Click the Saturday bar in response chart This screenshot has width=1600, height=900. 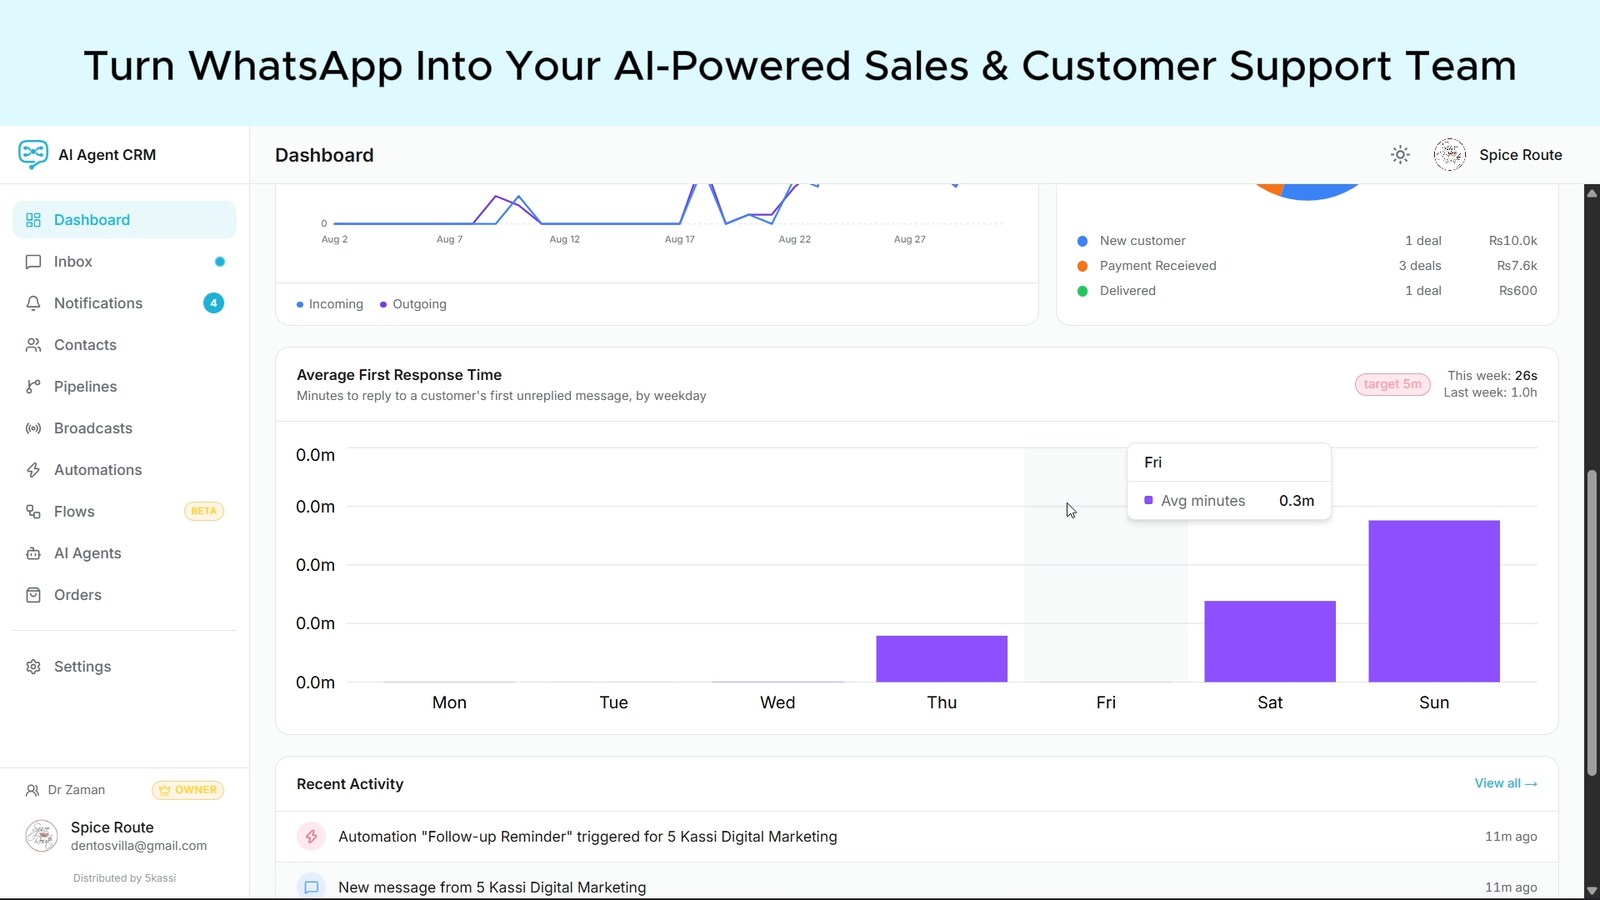tap(1270, 641)
